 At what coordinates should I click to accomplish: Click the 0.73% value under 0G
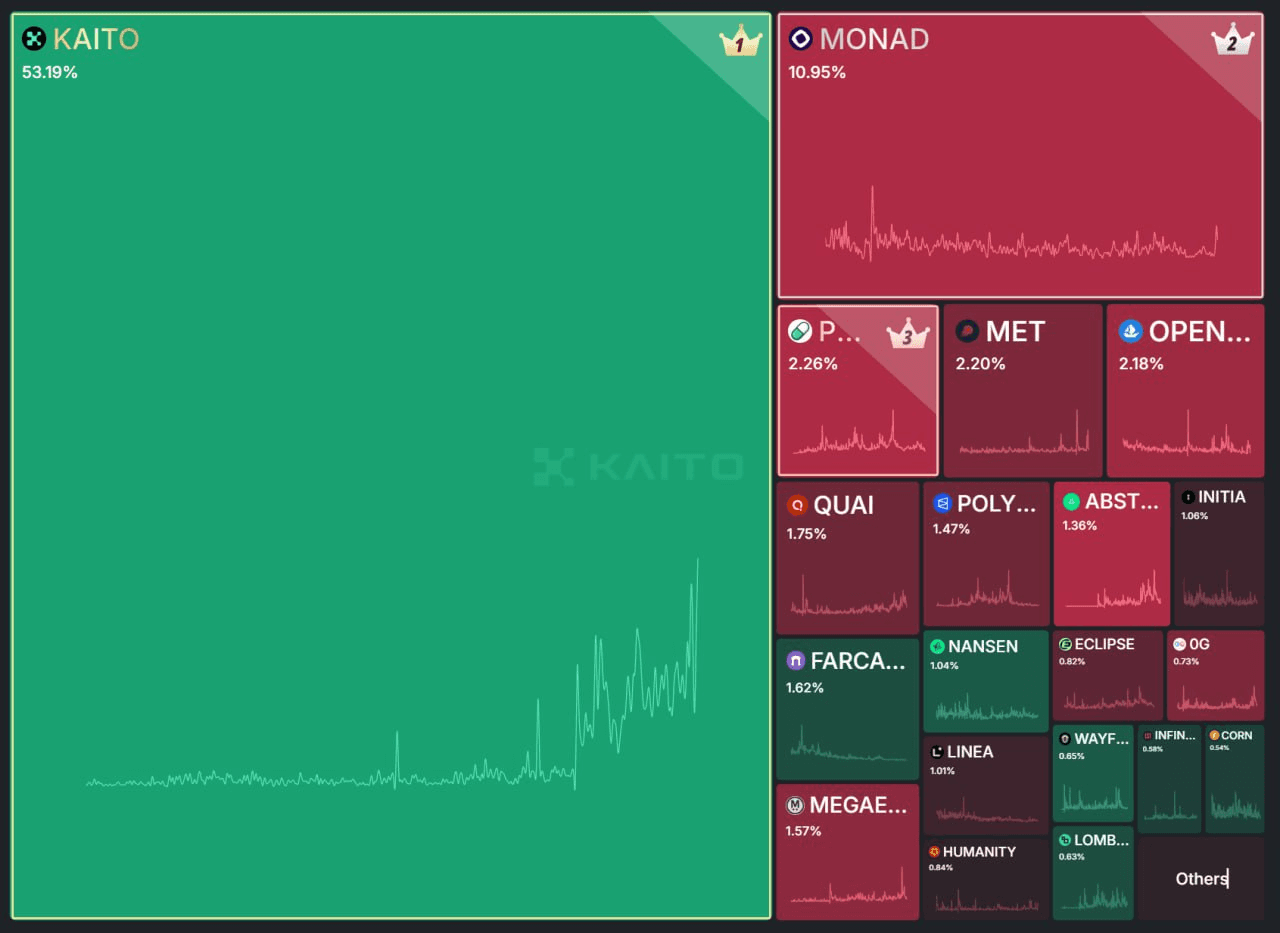[1186, 661]
